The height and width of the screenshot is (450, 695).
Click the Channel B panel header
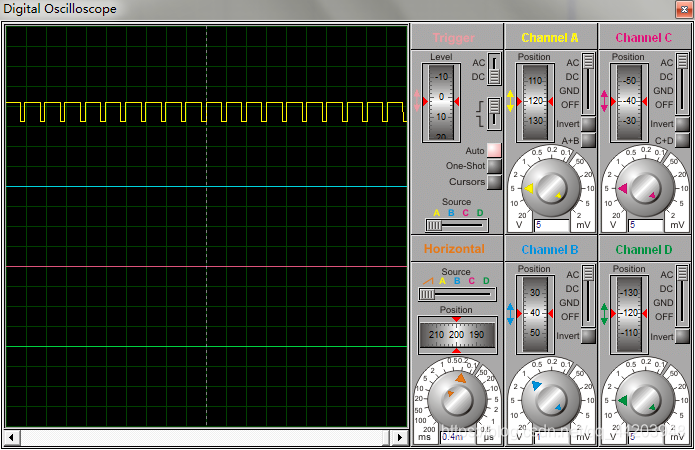(x=551, y=249)
